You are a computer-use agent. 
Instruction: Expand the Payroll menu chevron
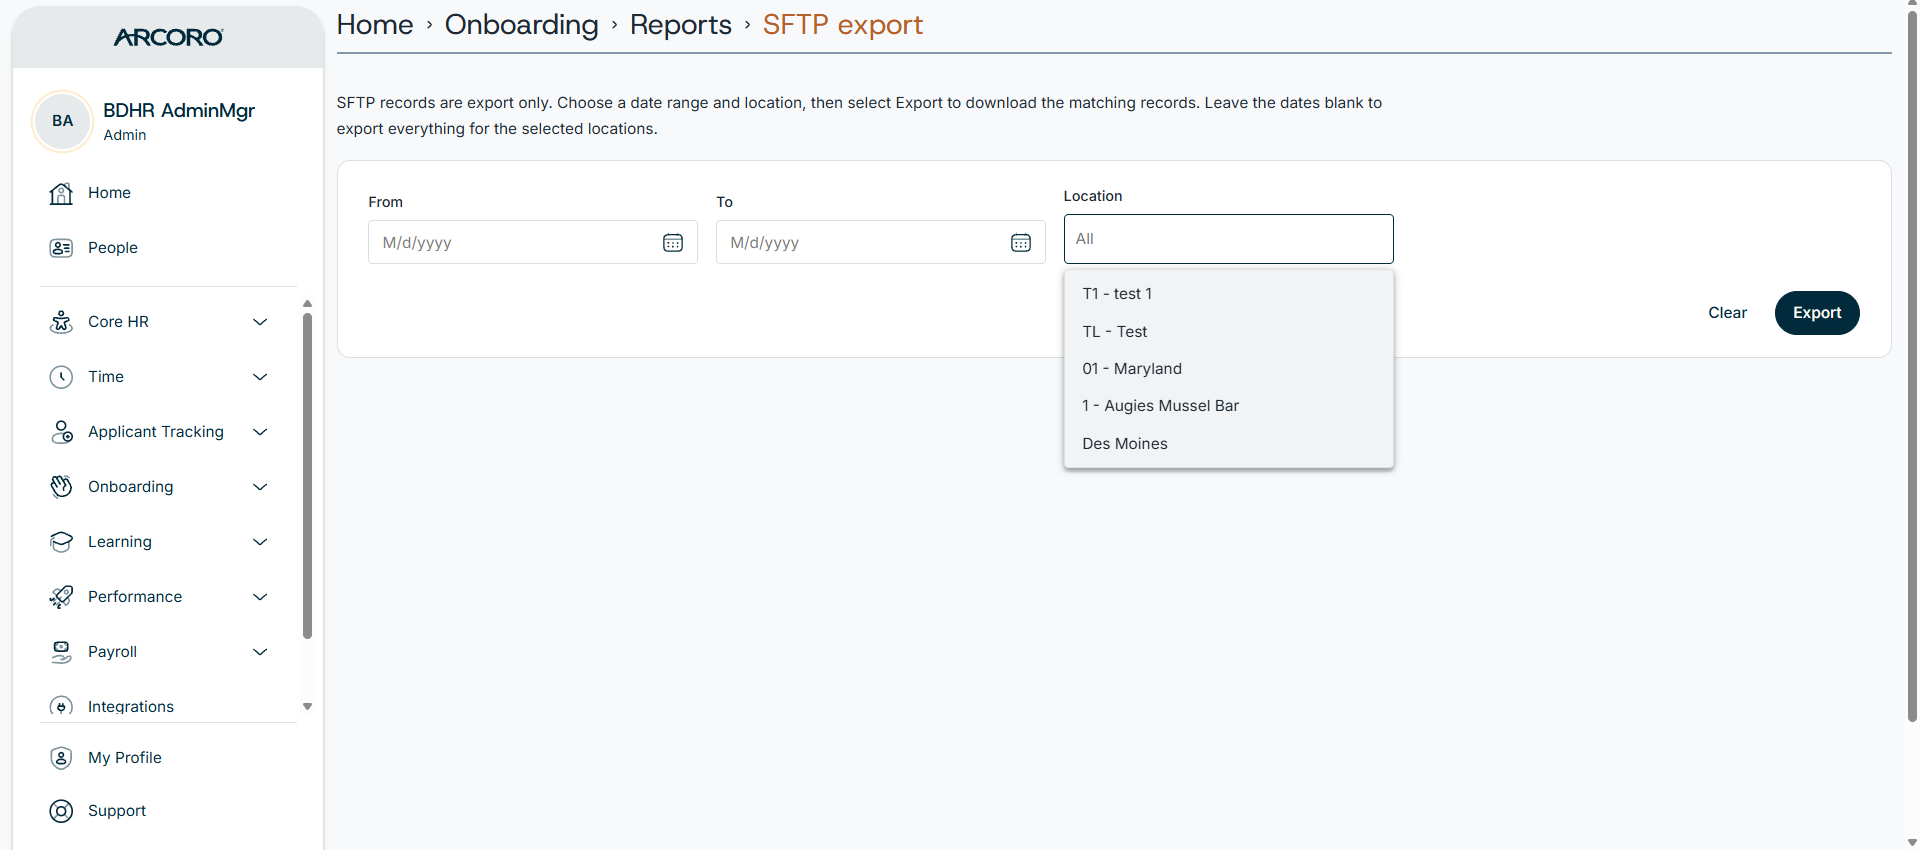[x=260, y=652]
